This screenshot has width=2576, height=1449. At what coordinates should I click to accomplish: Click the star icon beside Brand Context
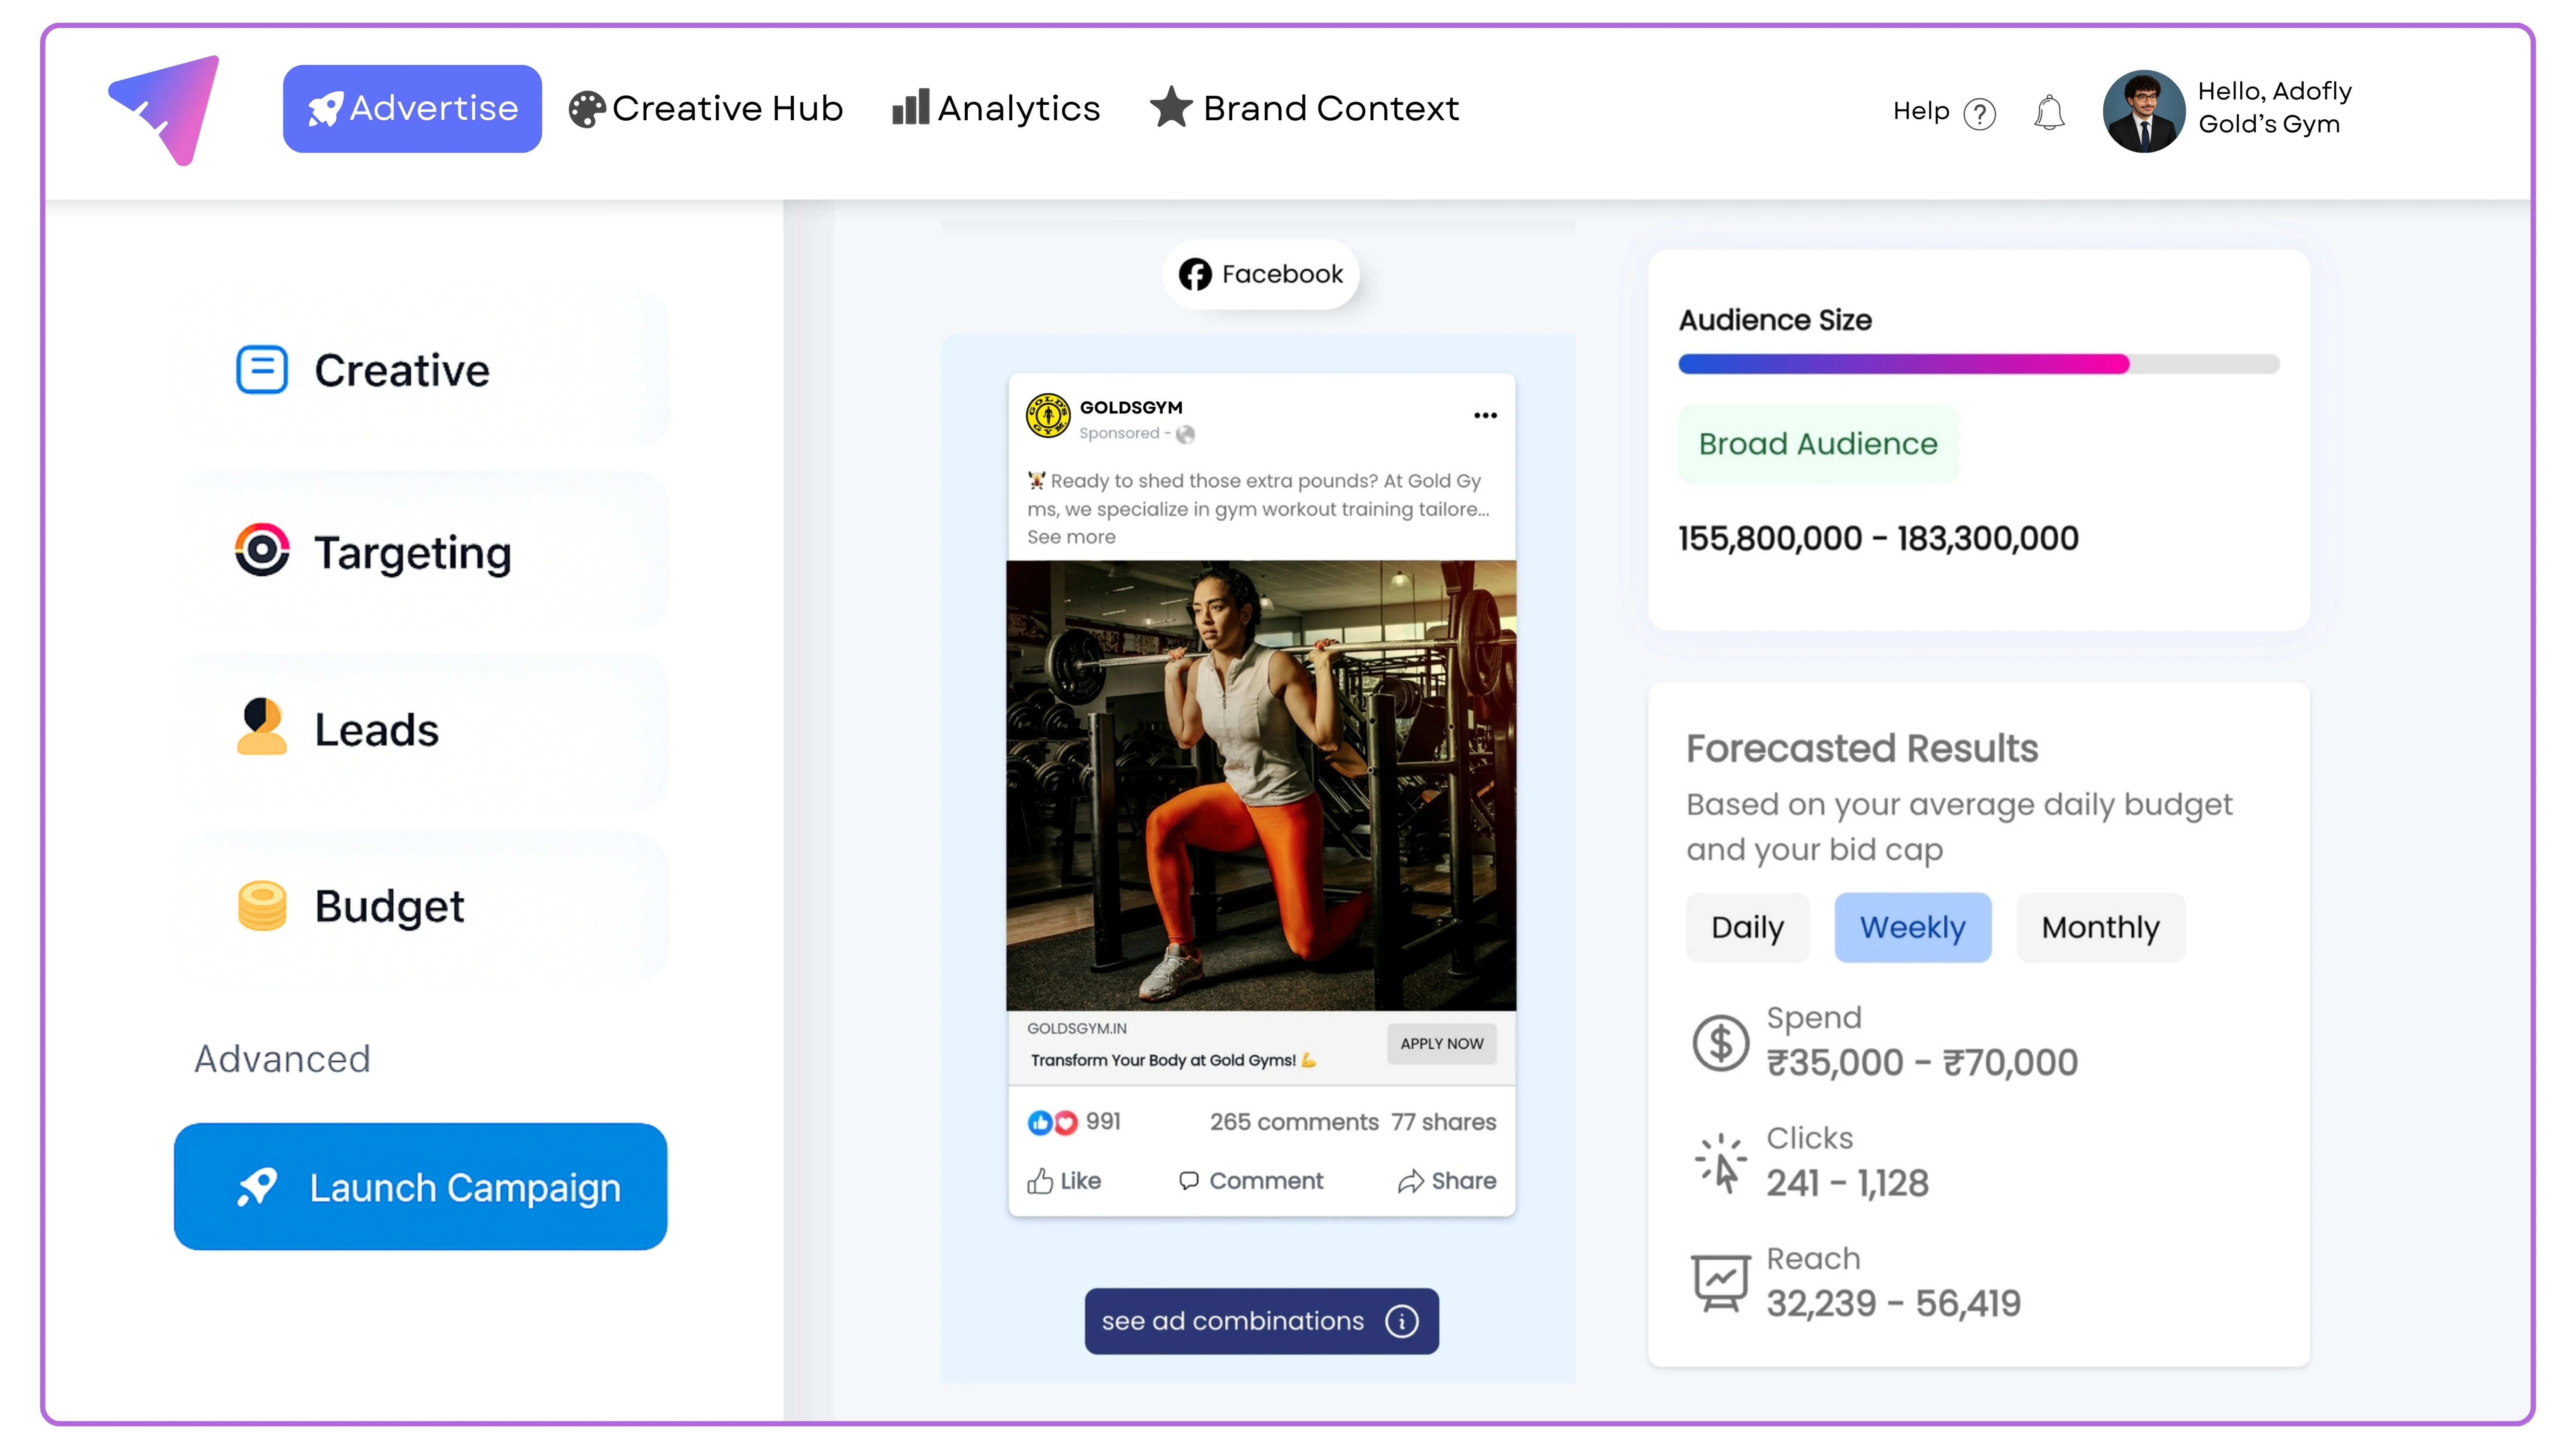tap(1171, 107)
